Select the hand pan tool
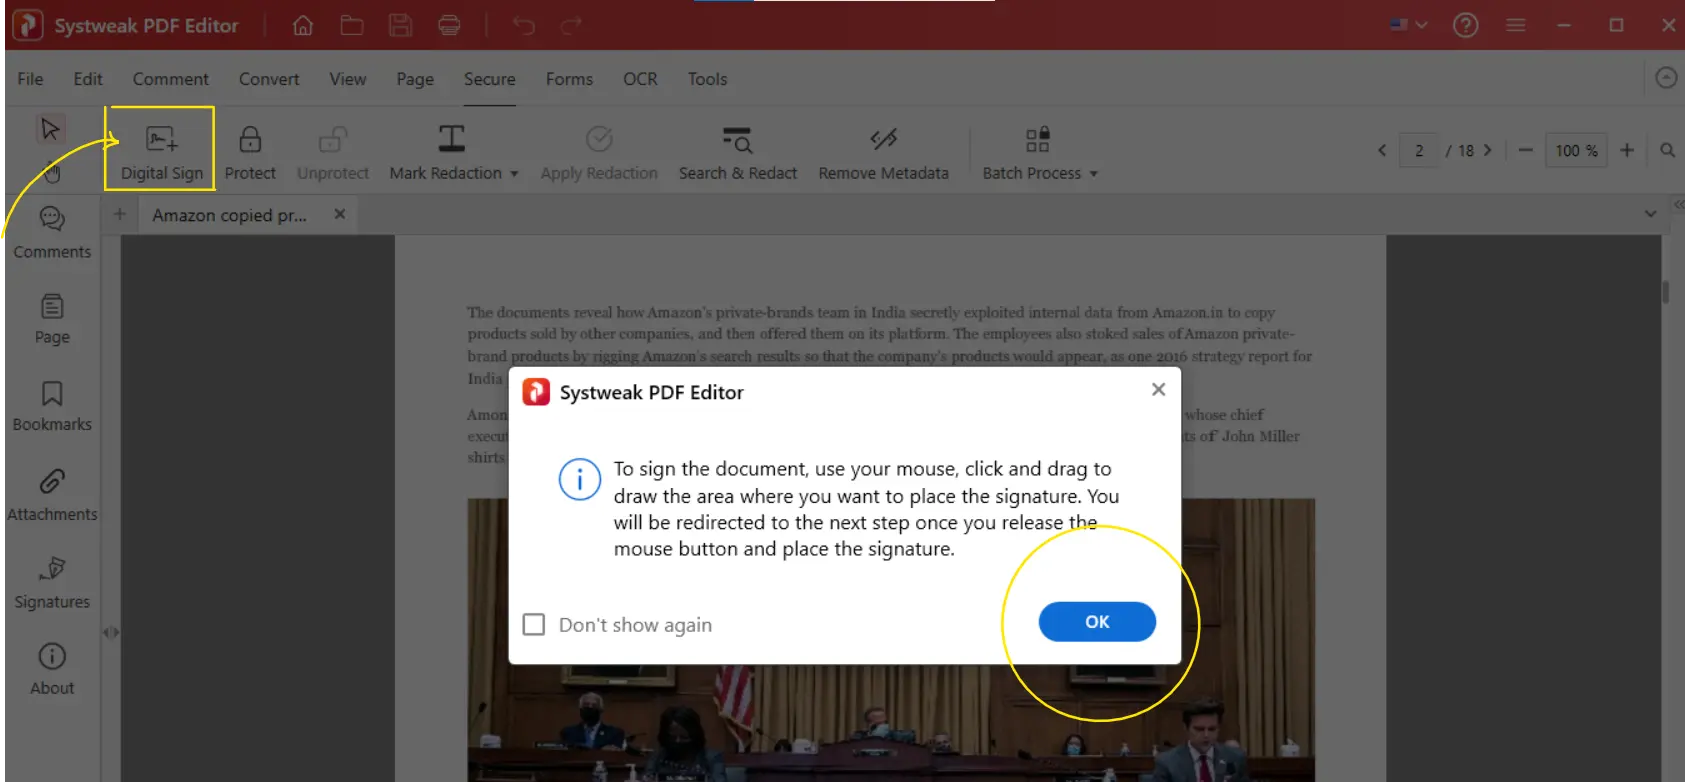1685x782 pixels. click(x=52, y=172)
